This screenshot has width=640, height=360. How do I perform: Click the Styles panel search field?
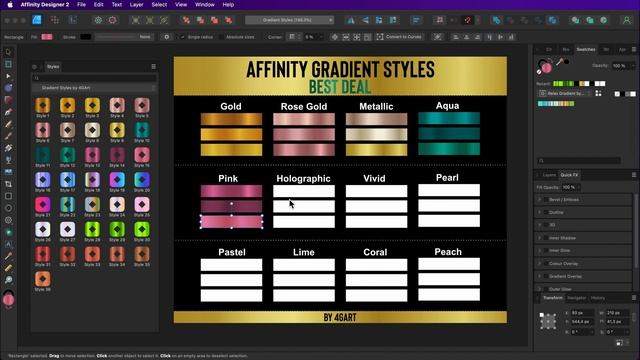pyautogui.click(x=94, y=78)
